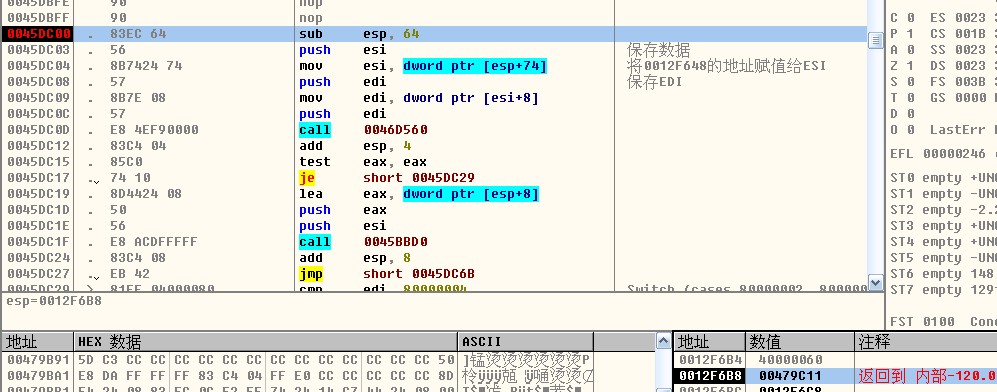The height and width of the screenshot is (392, 997).
Task: Click the mov edi, dword ptr [esi+8] instruction
Action: click(x=419, y=98)
